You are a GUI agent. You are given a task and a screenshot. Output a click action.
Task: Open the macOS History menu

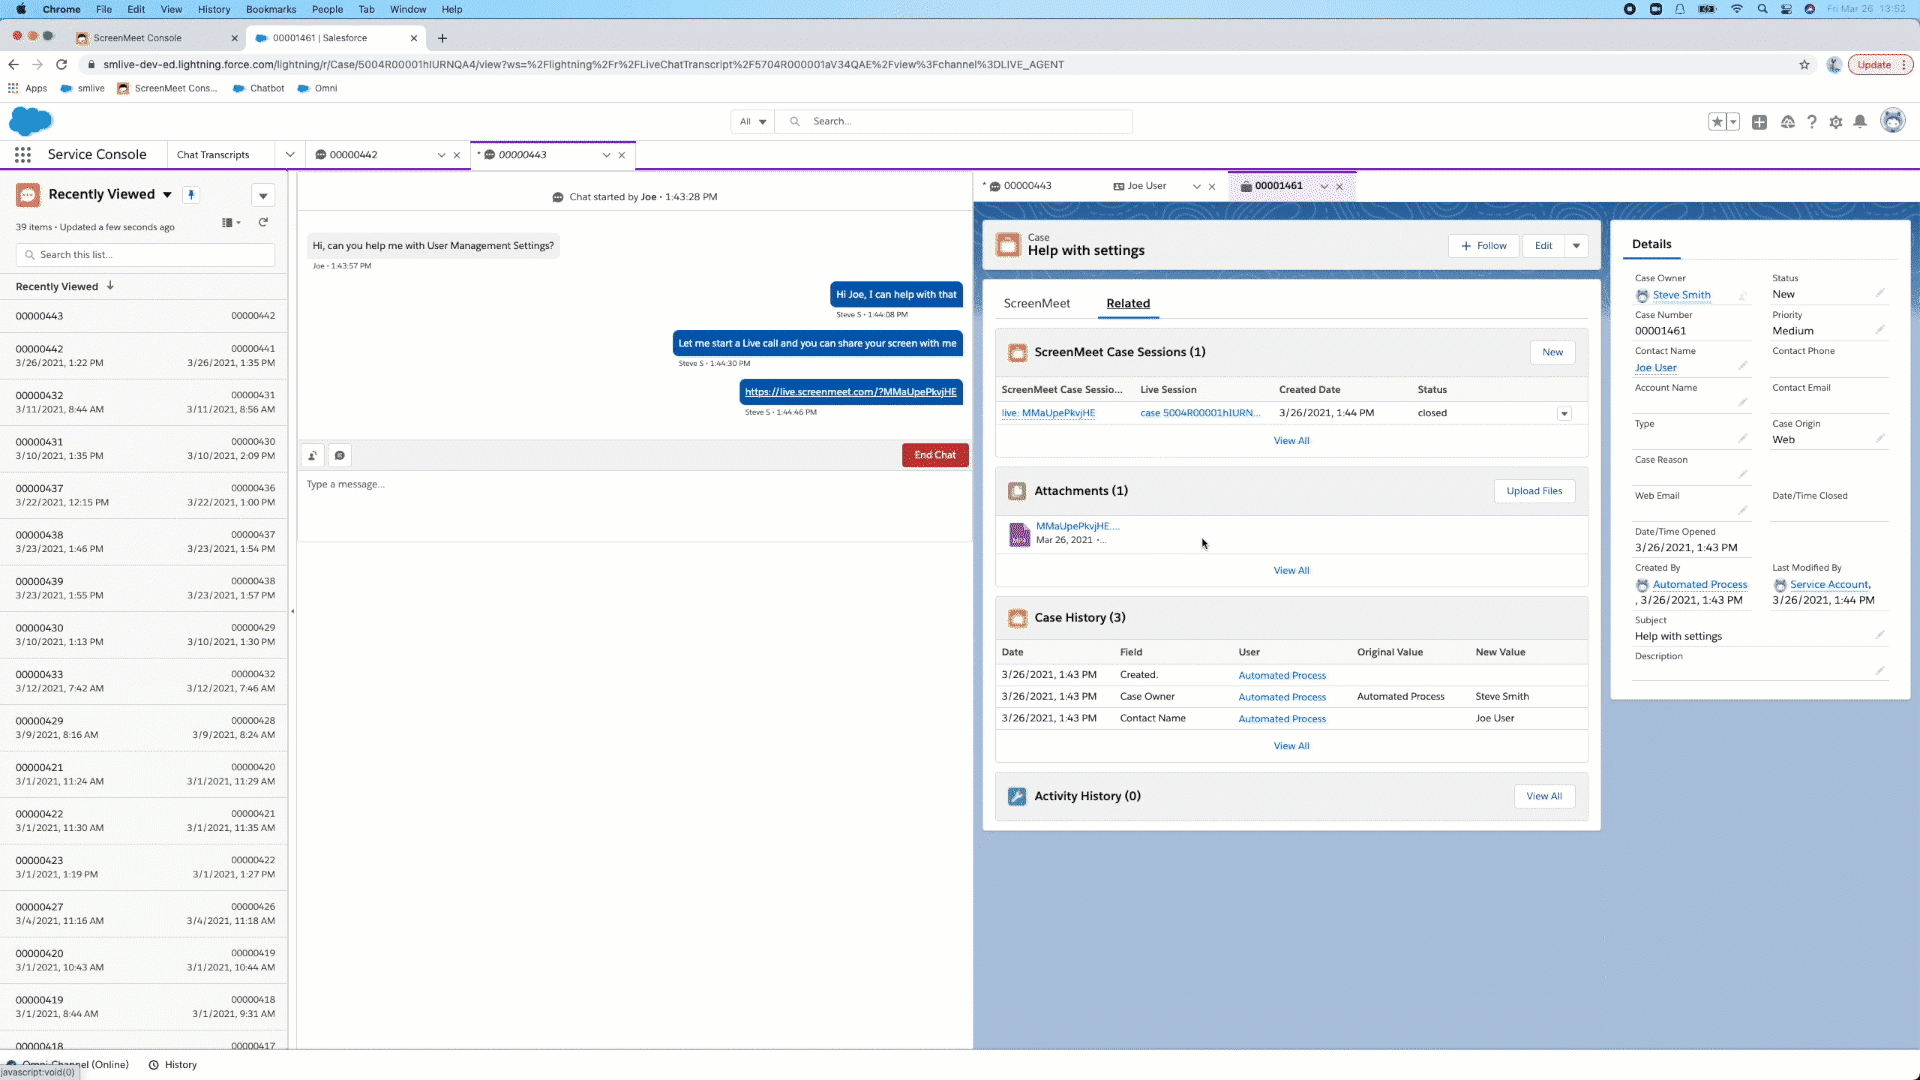214,9
